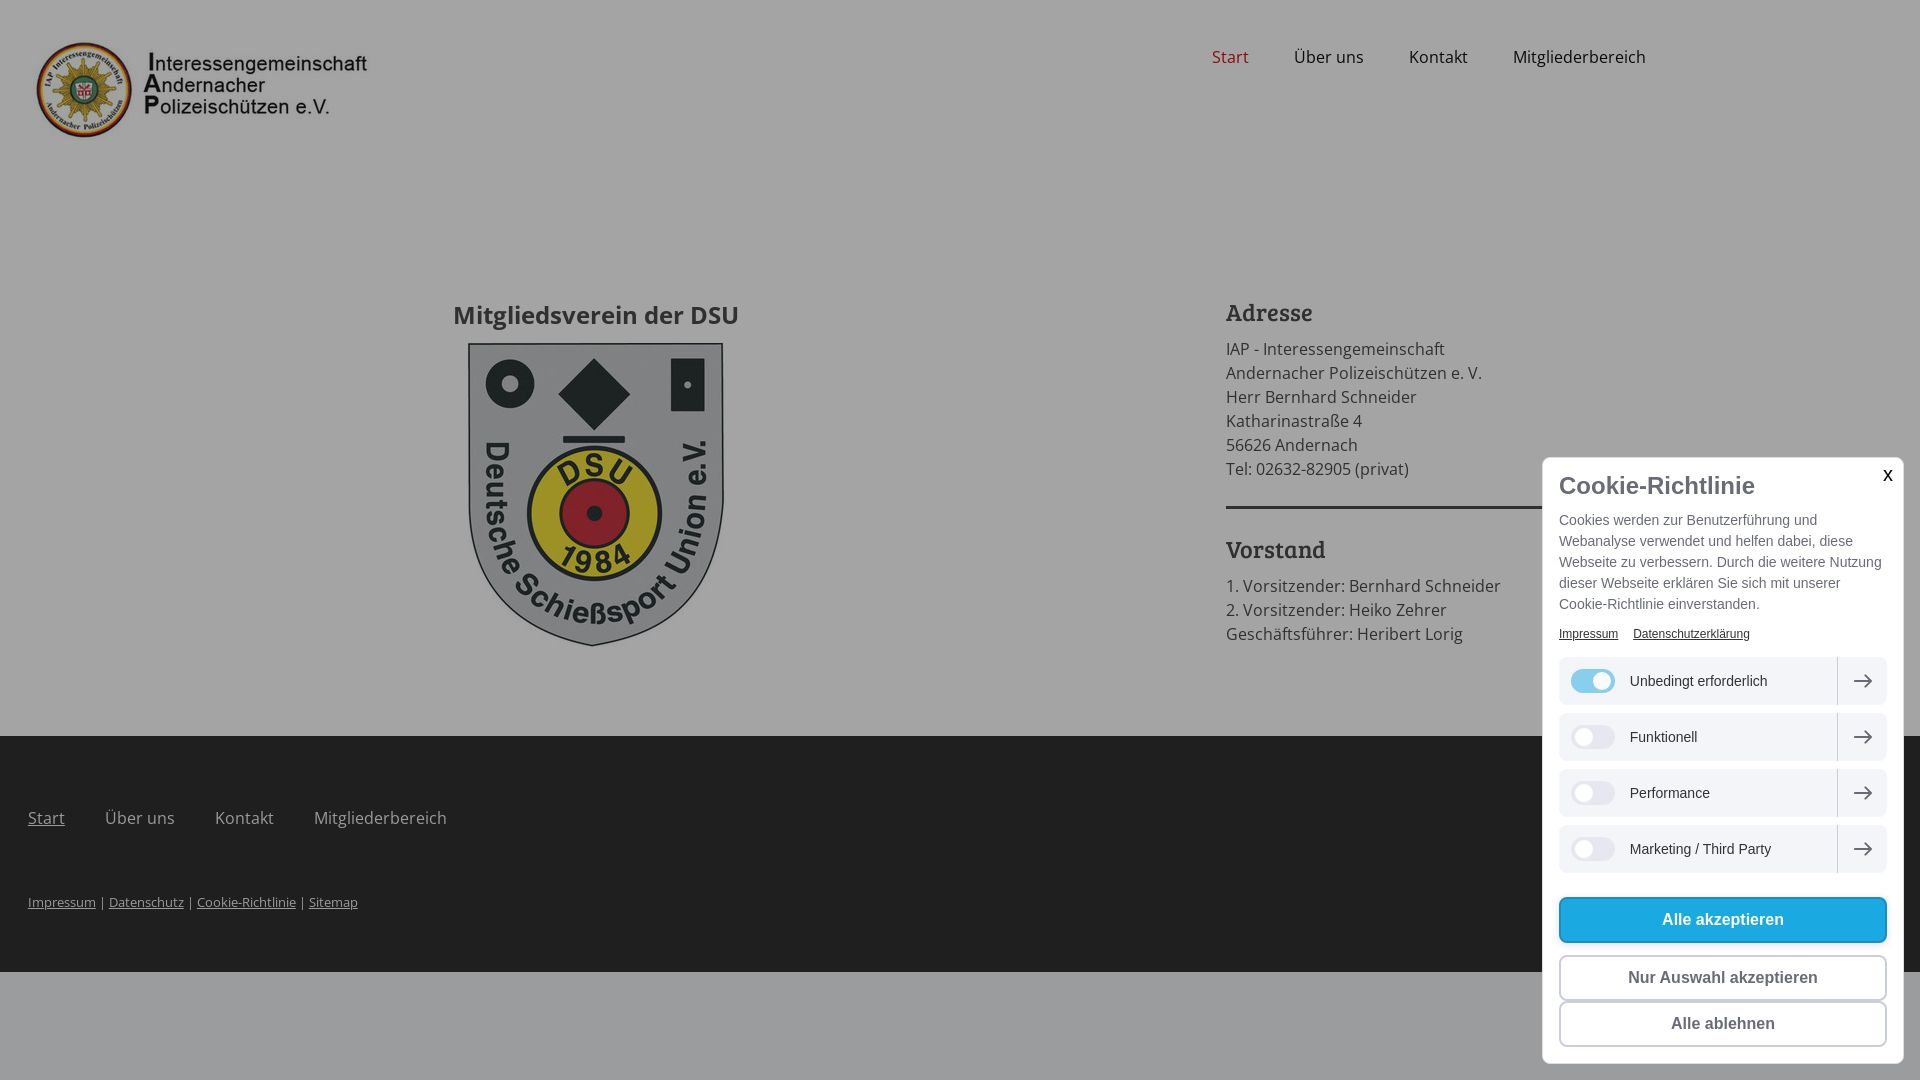Click the IAP club logo in header
1920x1080 pixels.
pyautogui.click(x=202, y=90)
